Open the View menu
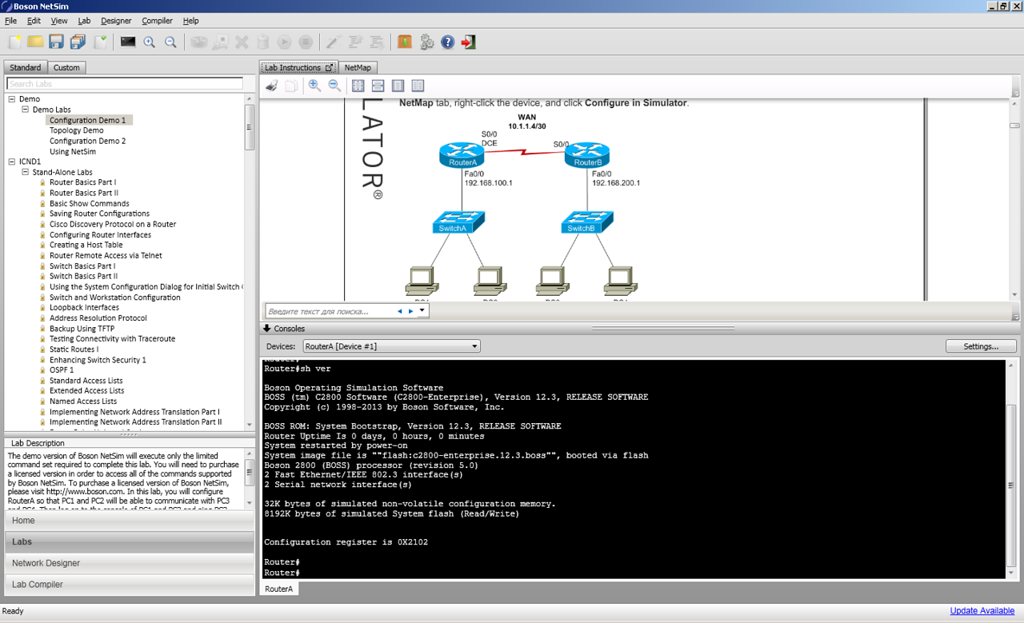 [59, 21]
